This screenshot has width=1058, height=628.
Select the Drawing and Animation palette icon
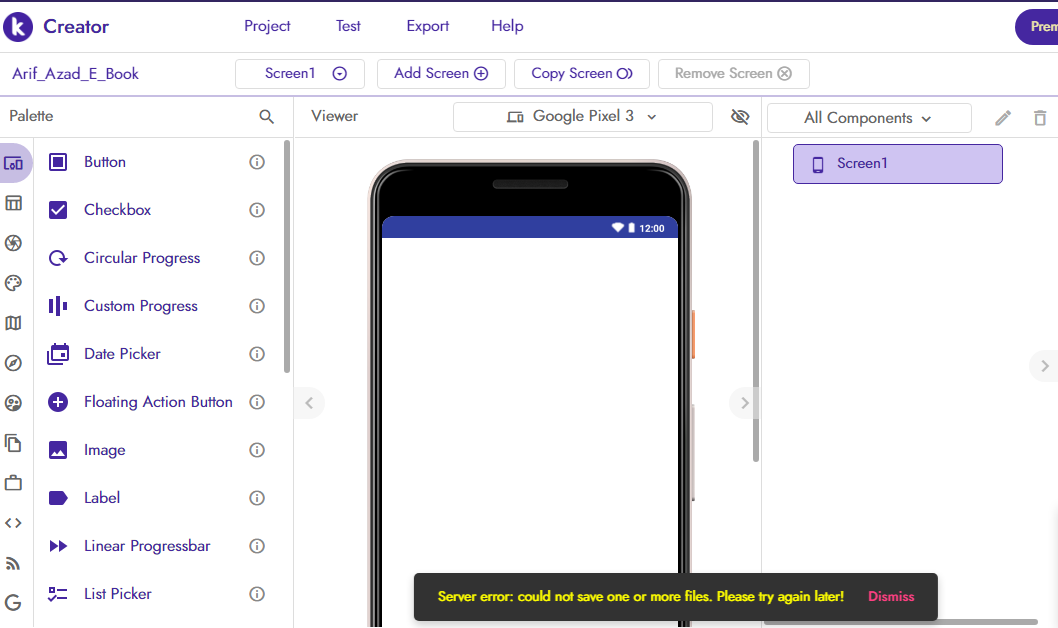(13, 283)
